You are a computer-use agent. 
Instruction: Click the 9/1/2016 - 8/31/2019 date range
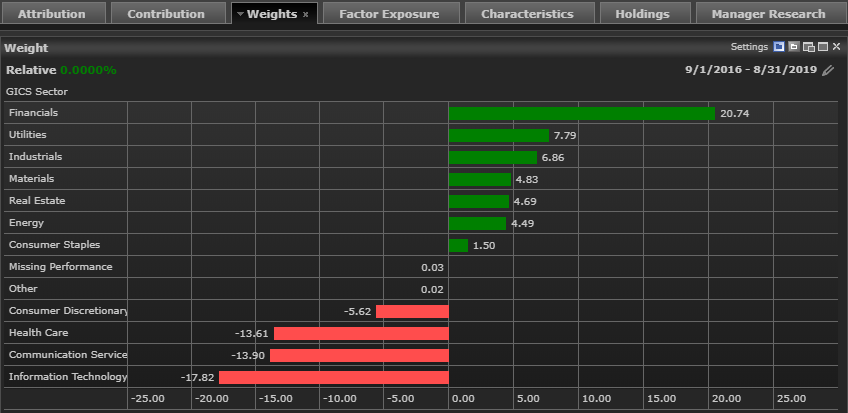pos(750,71)
